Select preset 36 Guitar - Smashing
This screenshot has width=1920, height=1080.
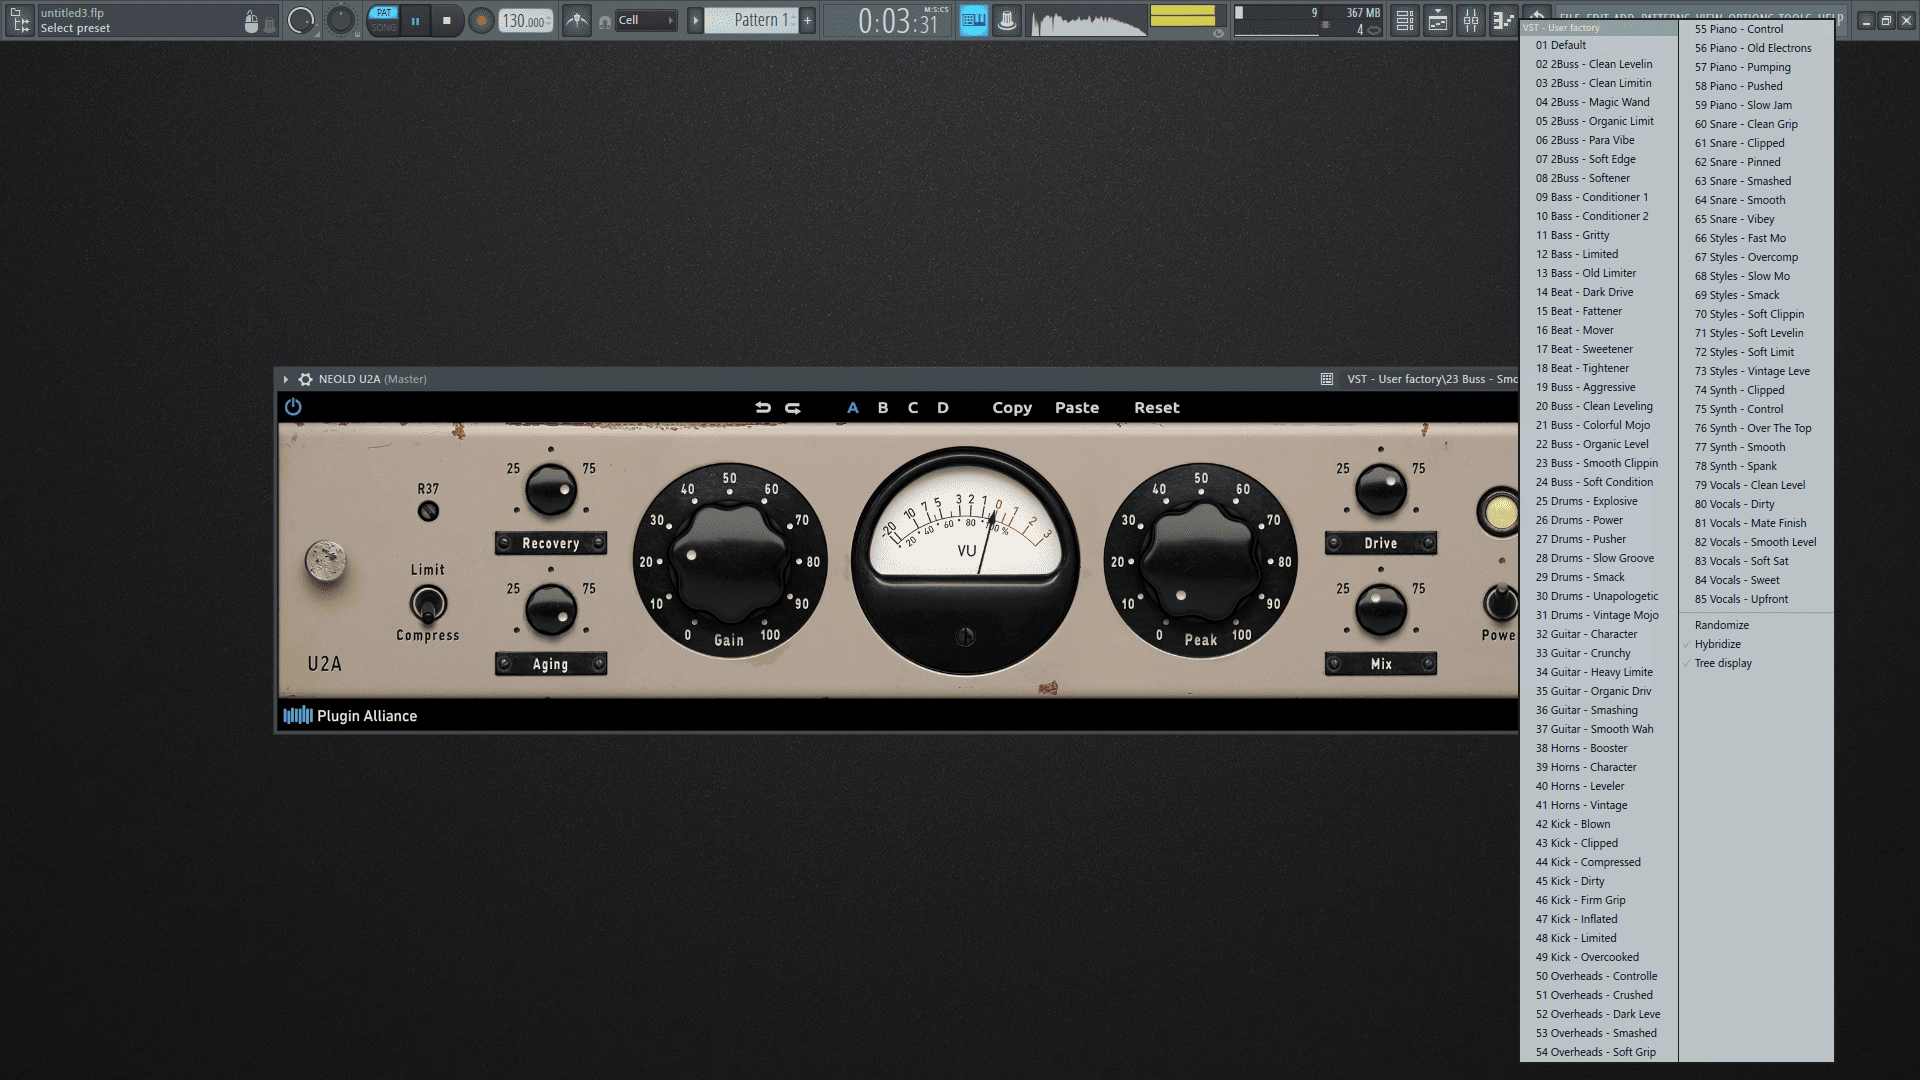tap(1598, 710)
